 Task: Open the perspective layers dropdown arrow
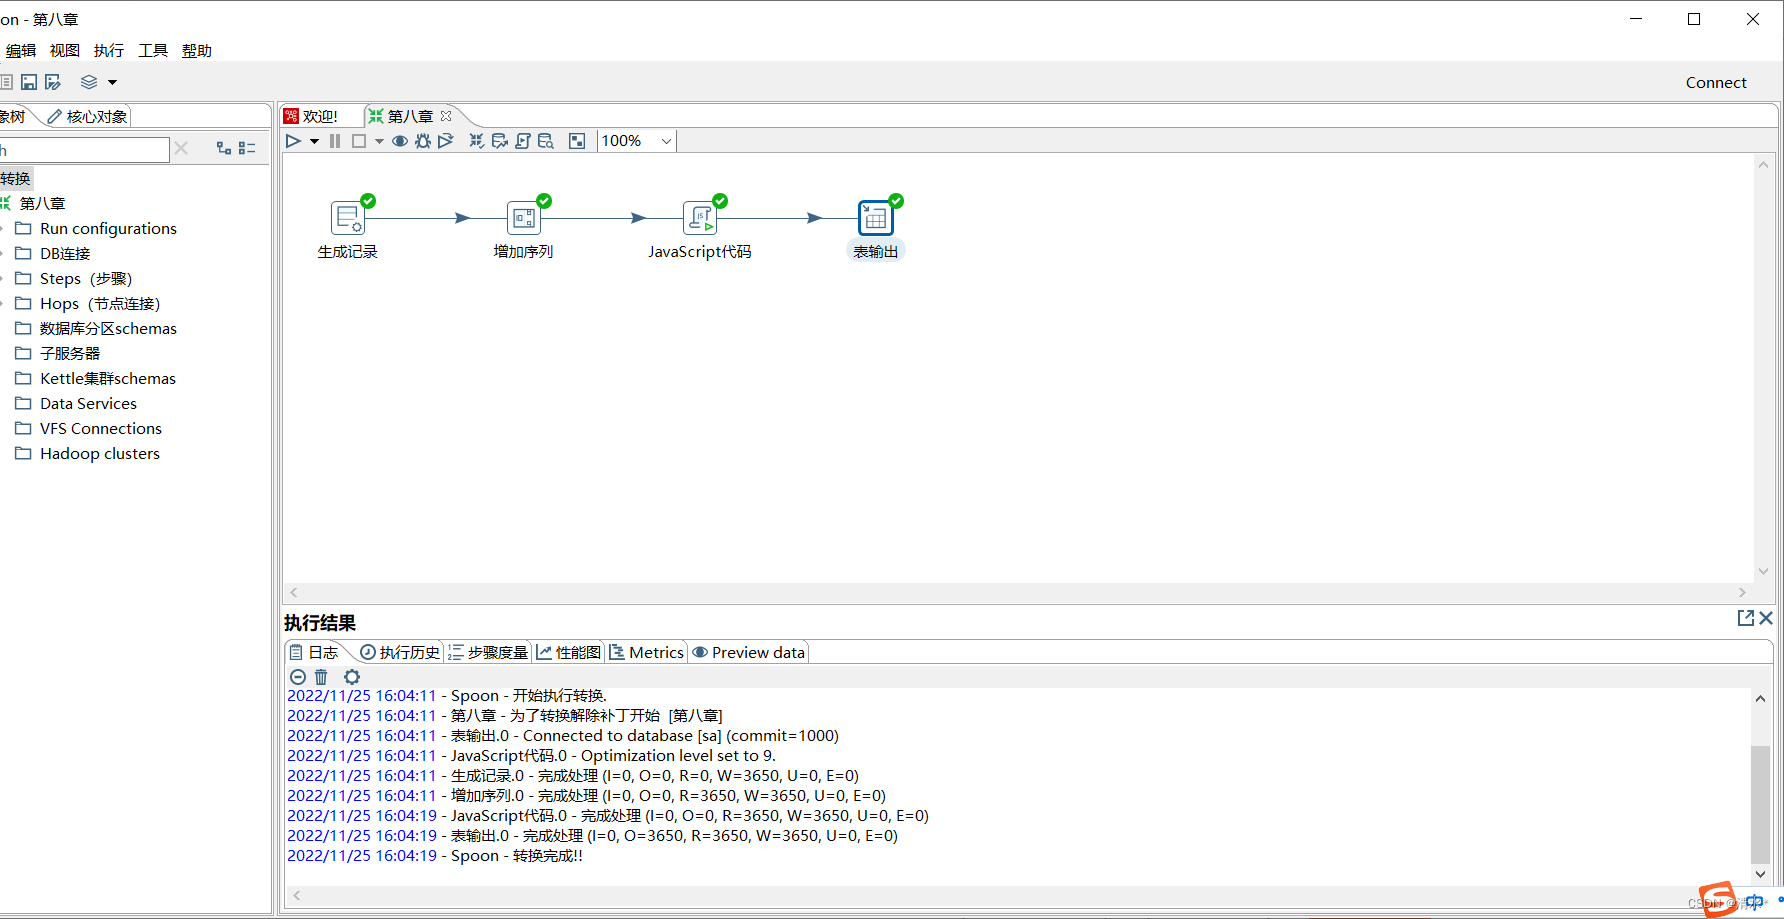point(112,82)
